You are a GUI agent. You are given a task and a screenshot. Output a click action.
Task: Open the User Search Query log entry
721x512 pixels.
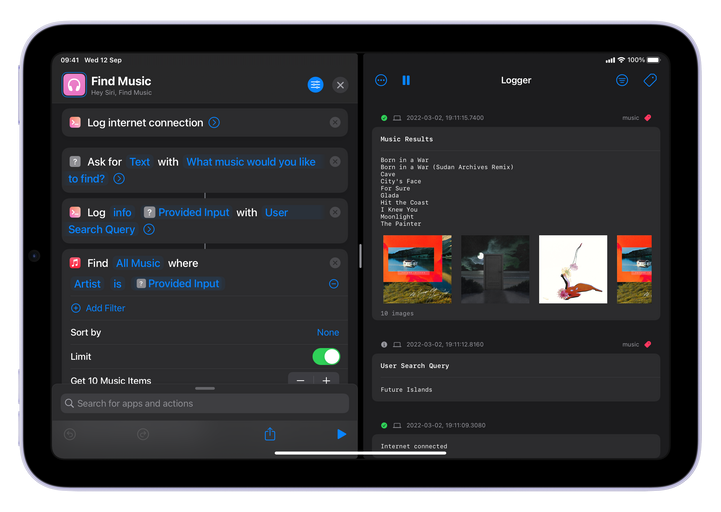click(x=516, y=378)
